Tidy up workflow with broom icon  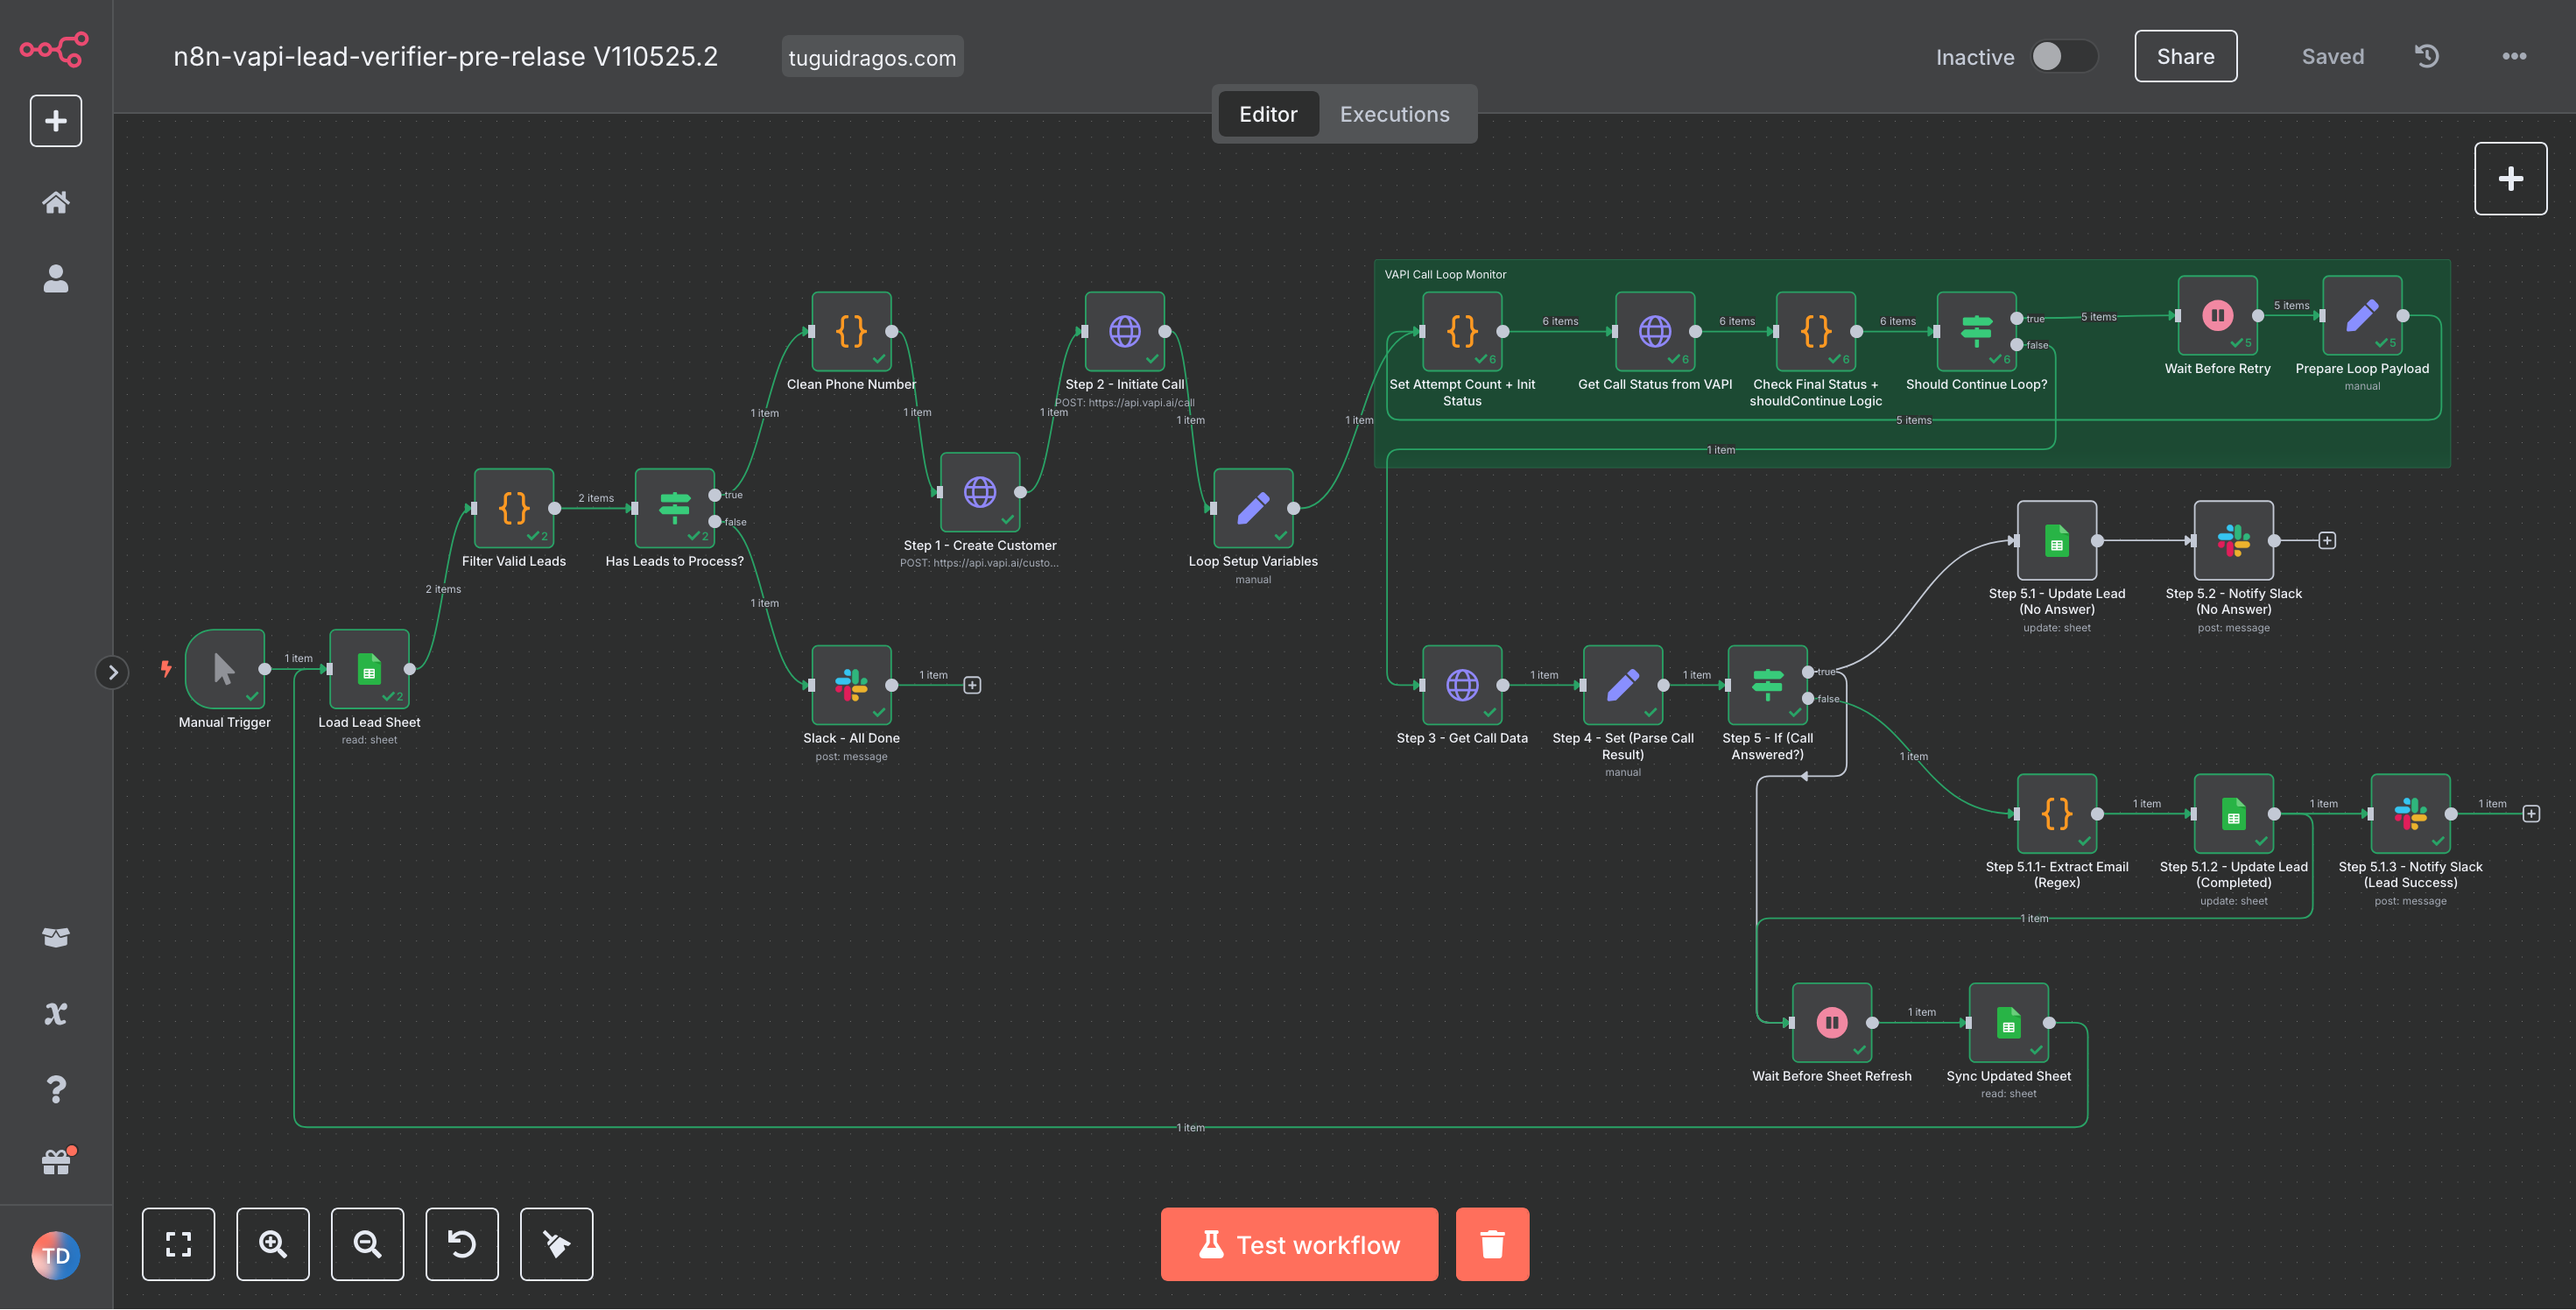point(556,1243)
